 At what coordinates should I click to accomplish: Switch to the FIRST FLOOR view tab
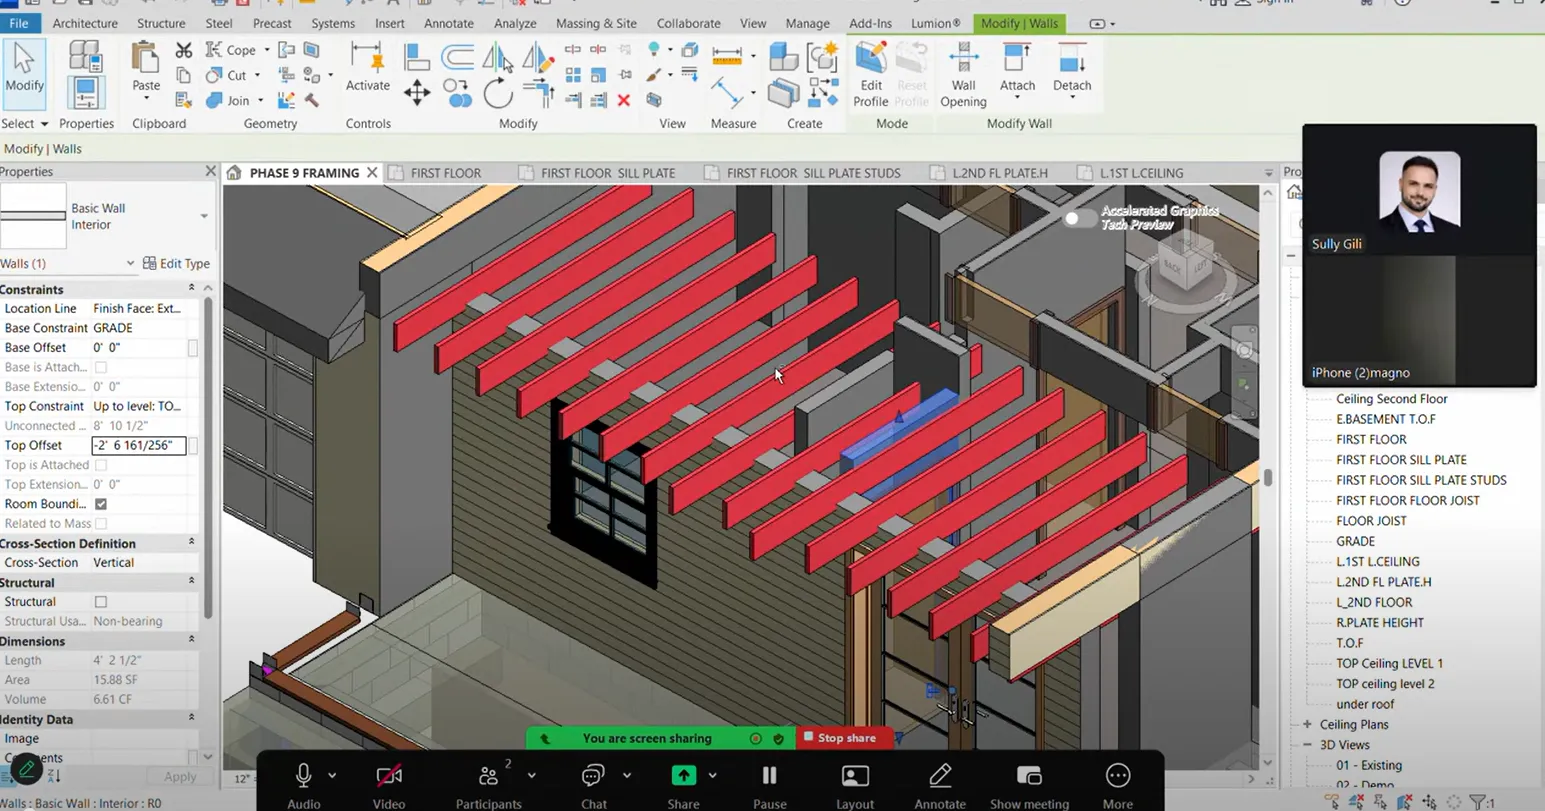445,173
